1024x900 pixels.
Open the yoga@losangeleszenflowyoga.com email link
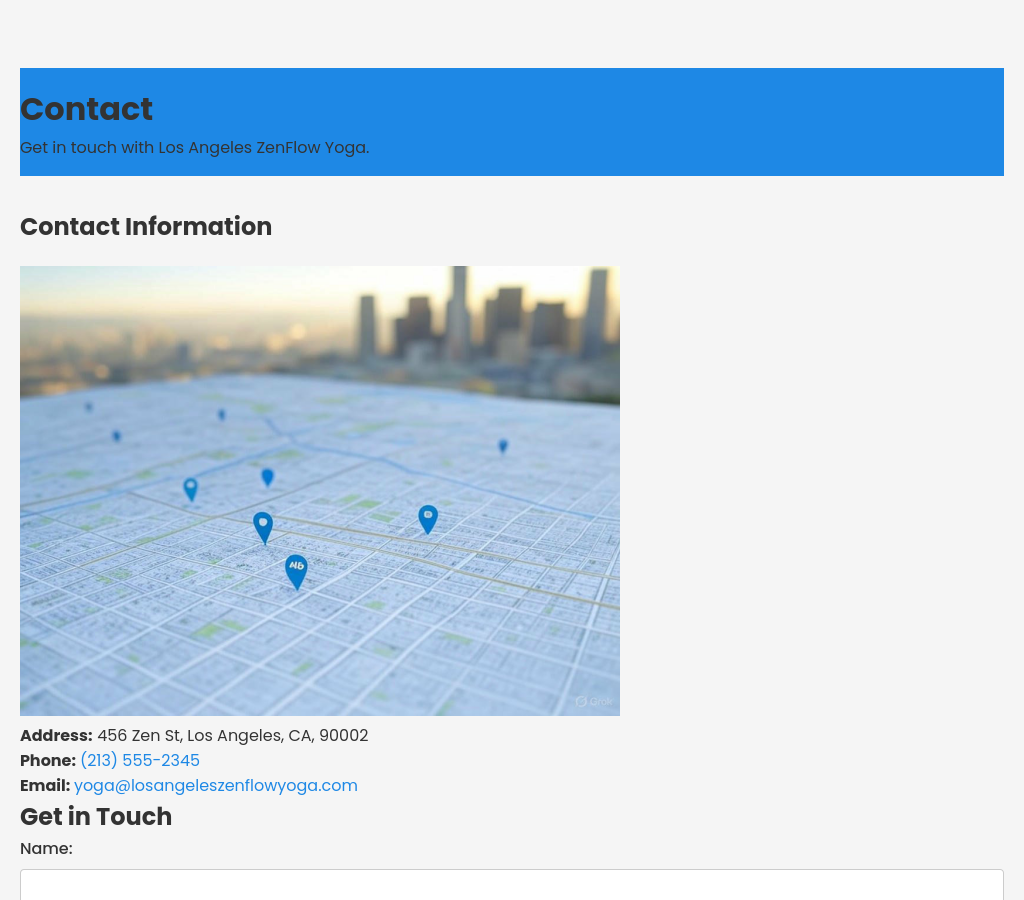coord(215,785)
